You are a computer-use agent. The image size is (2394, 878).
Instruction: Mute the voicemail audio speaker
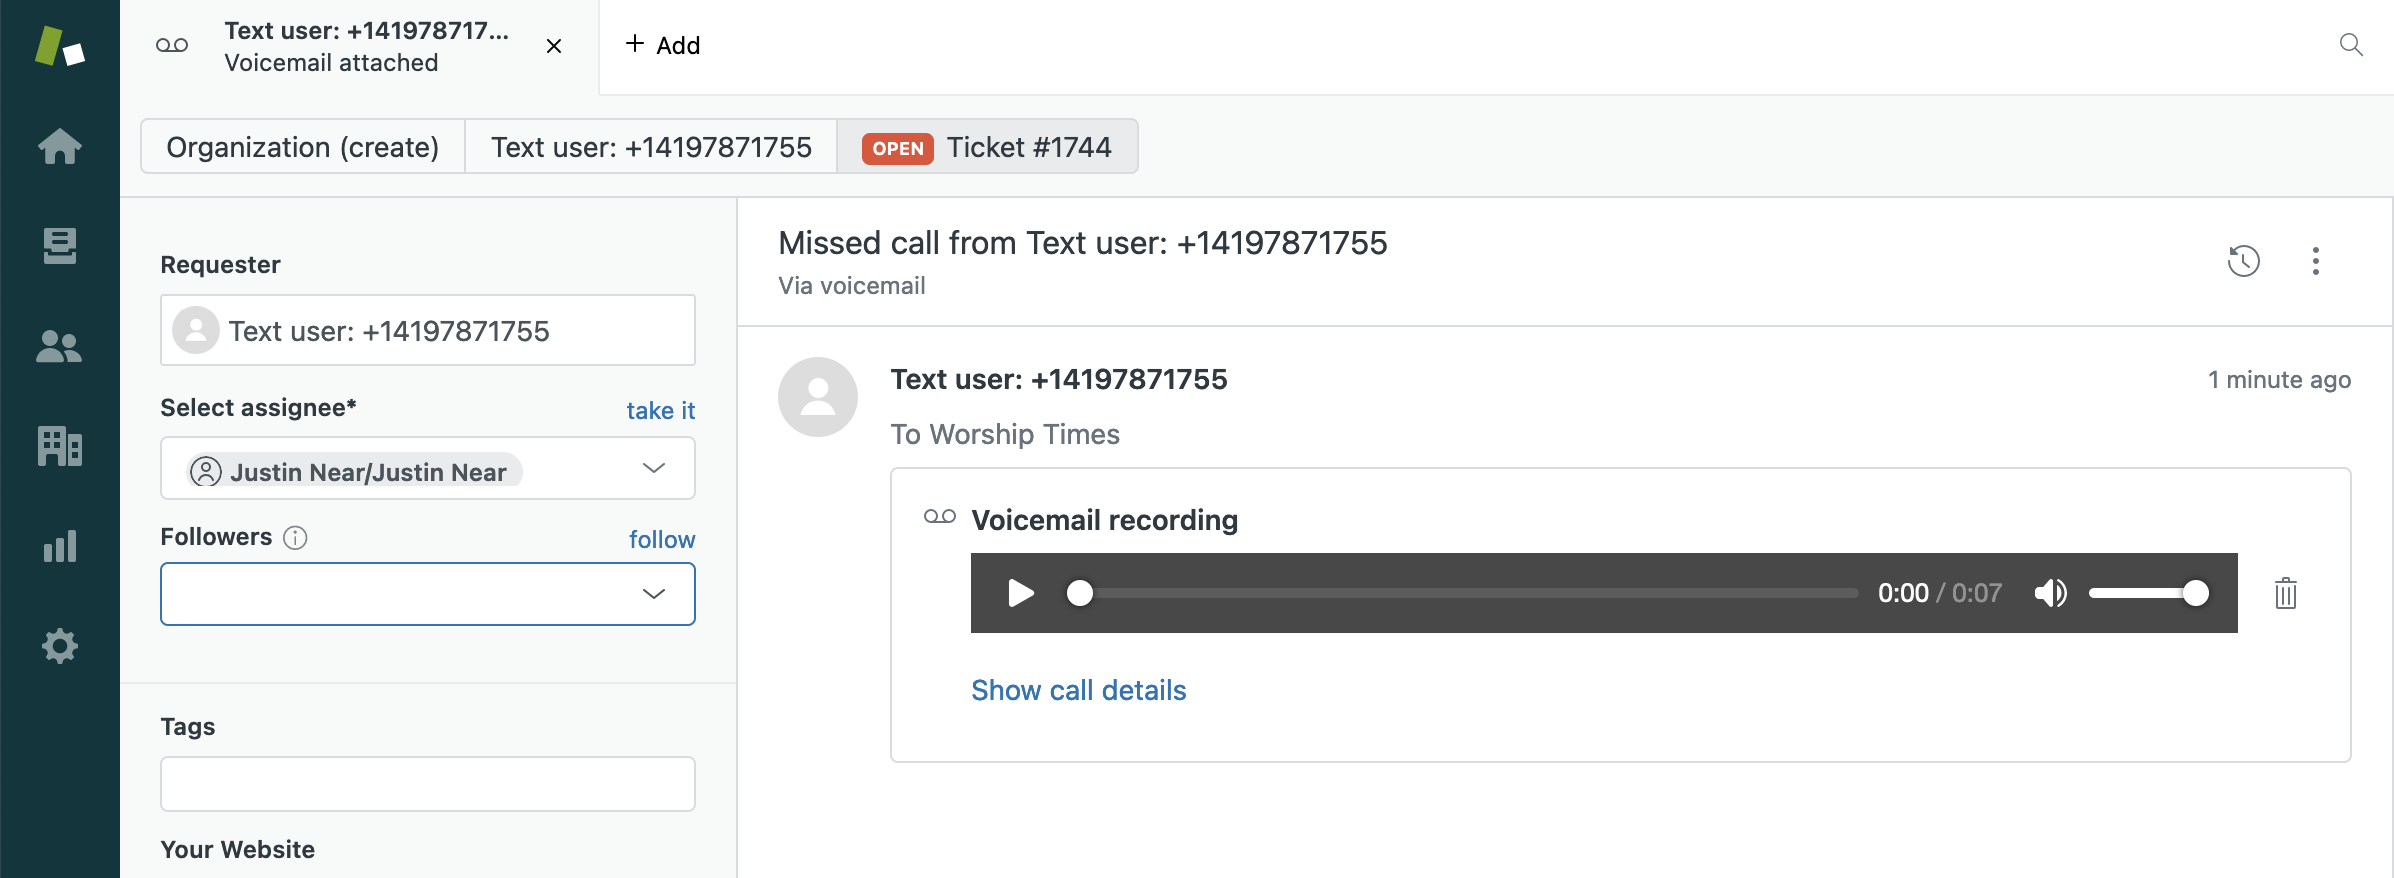pos(2050,593)
